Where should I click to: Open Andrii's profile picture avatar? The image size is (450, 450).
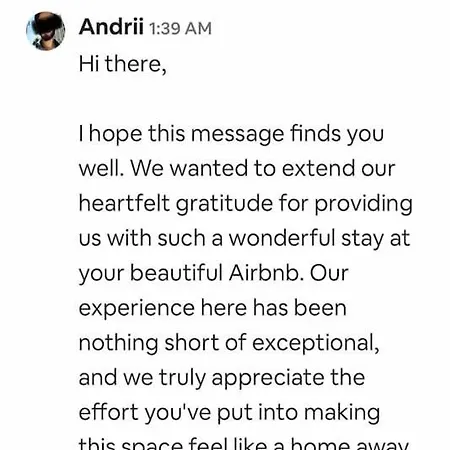tap(46, 31)
